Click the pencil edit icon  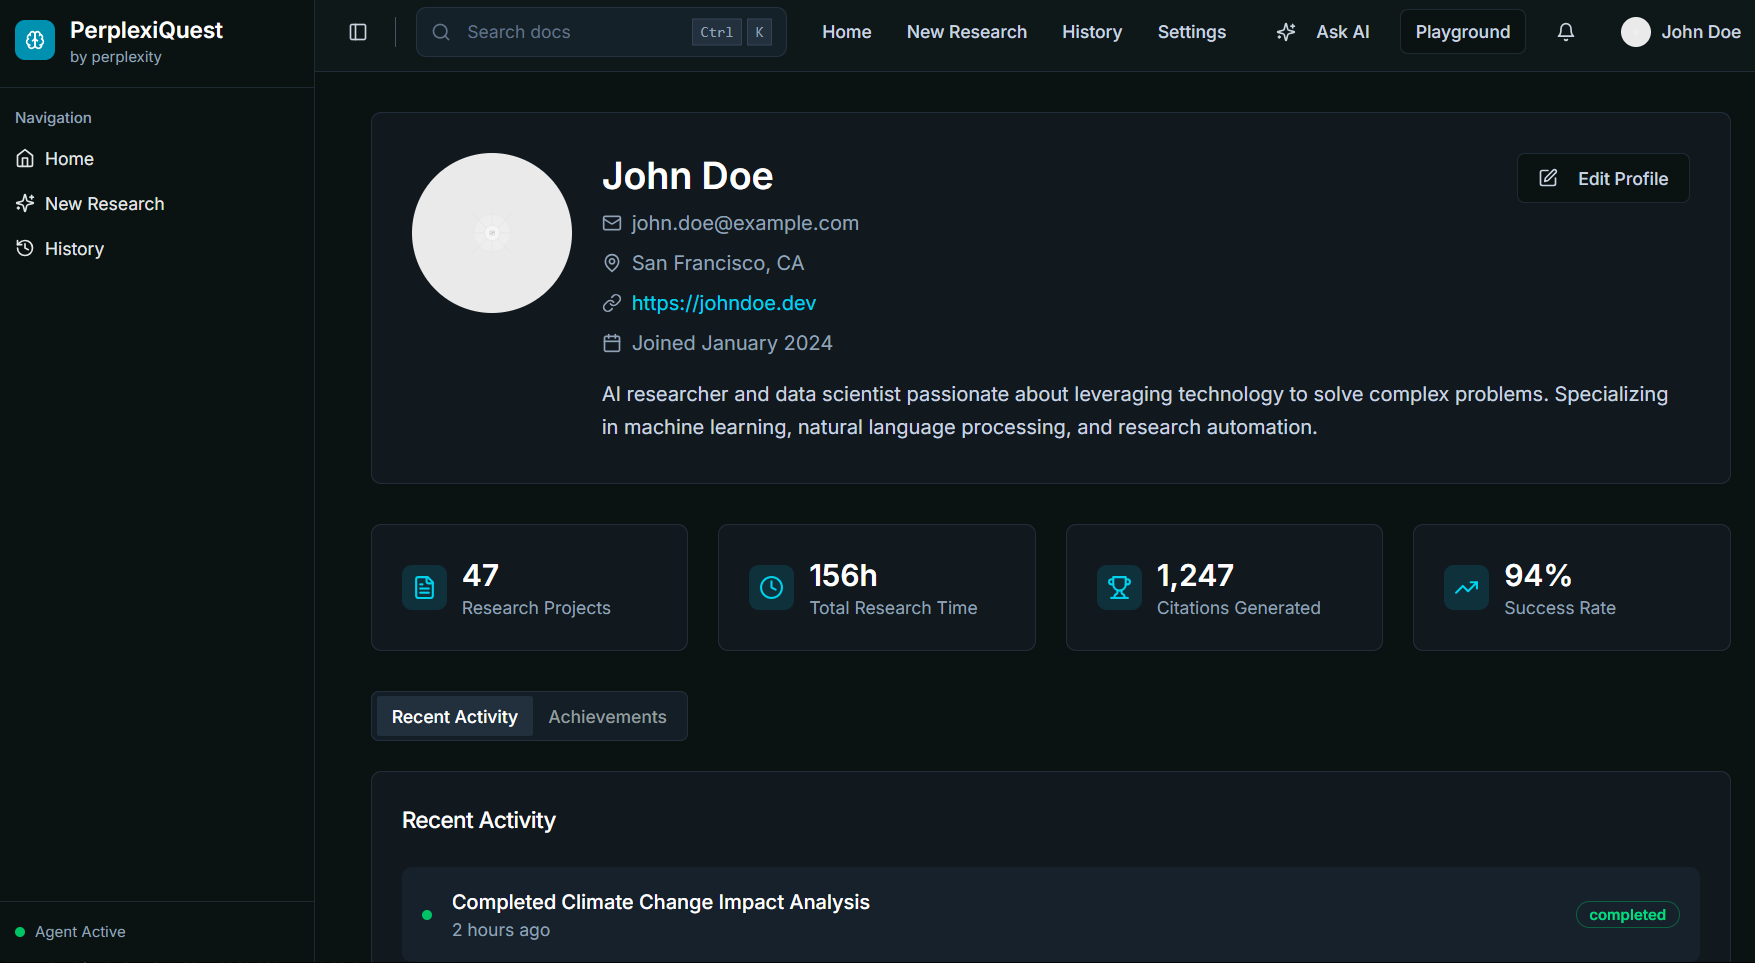tap(1548, 178)
